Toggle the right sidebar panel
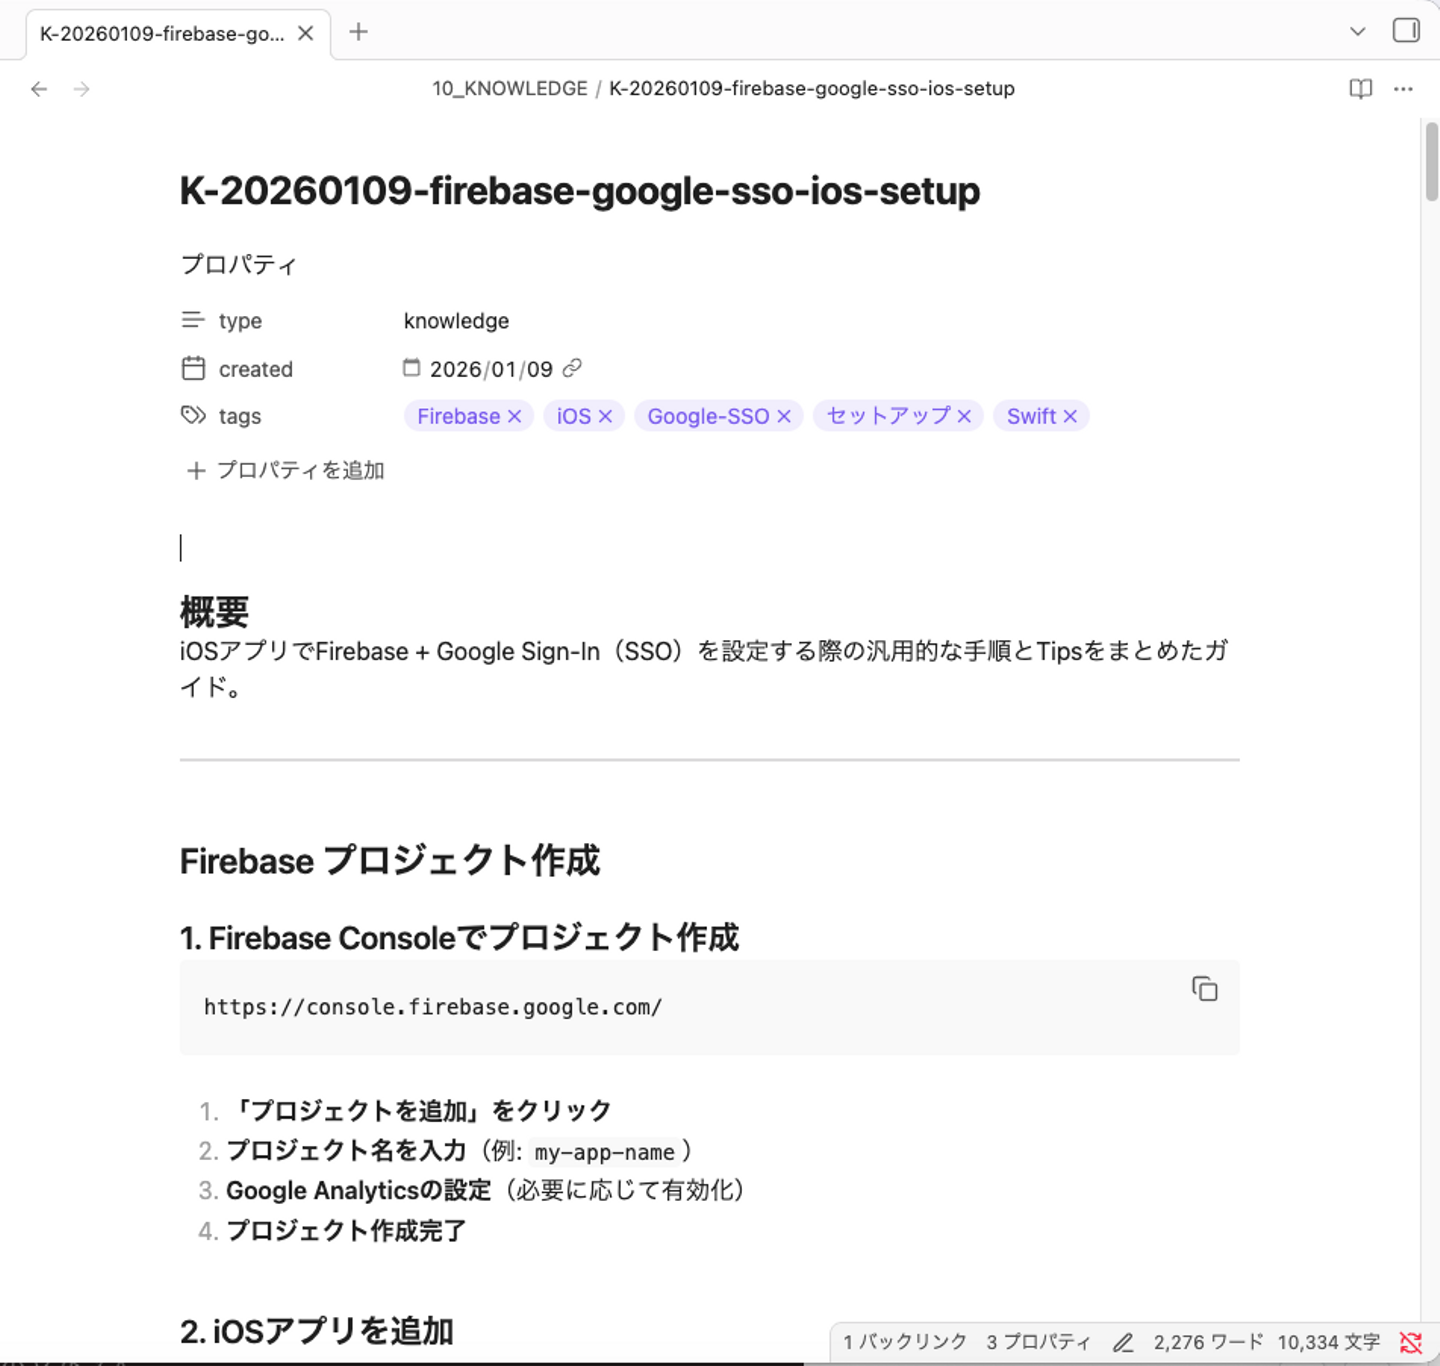The image size is (1440, 1366). (x=1406, y=31)
